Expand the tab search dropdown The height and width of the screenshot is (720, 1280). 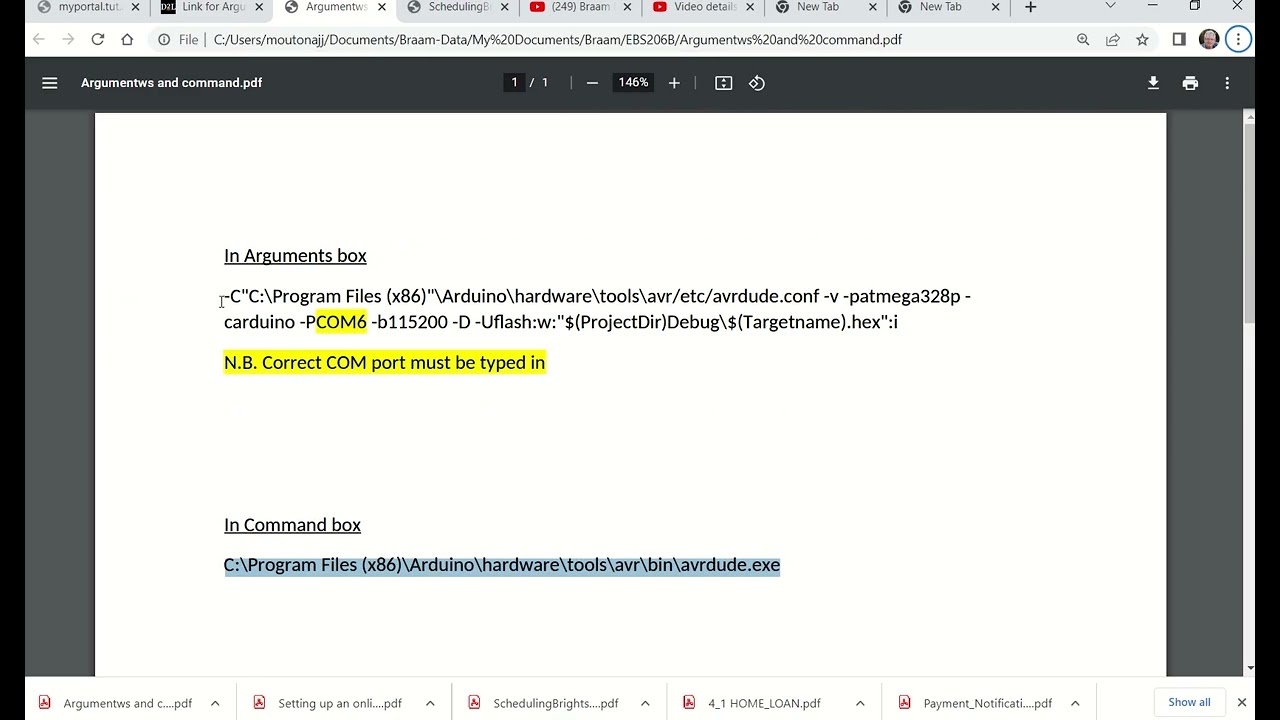coord(1110,6)
